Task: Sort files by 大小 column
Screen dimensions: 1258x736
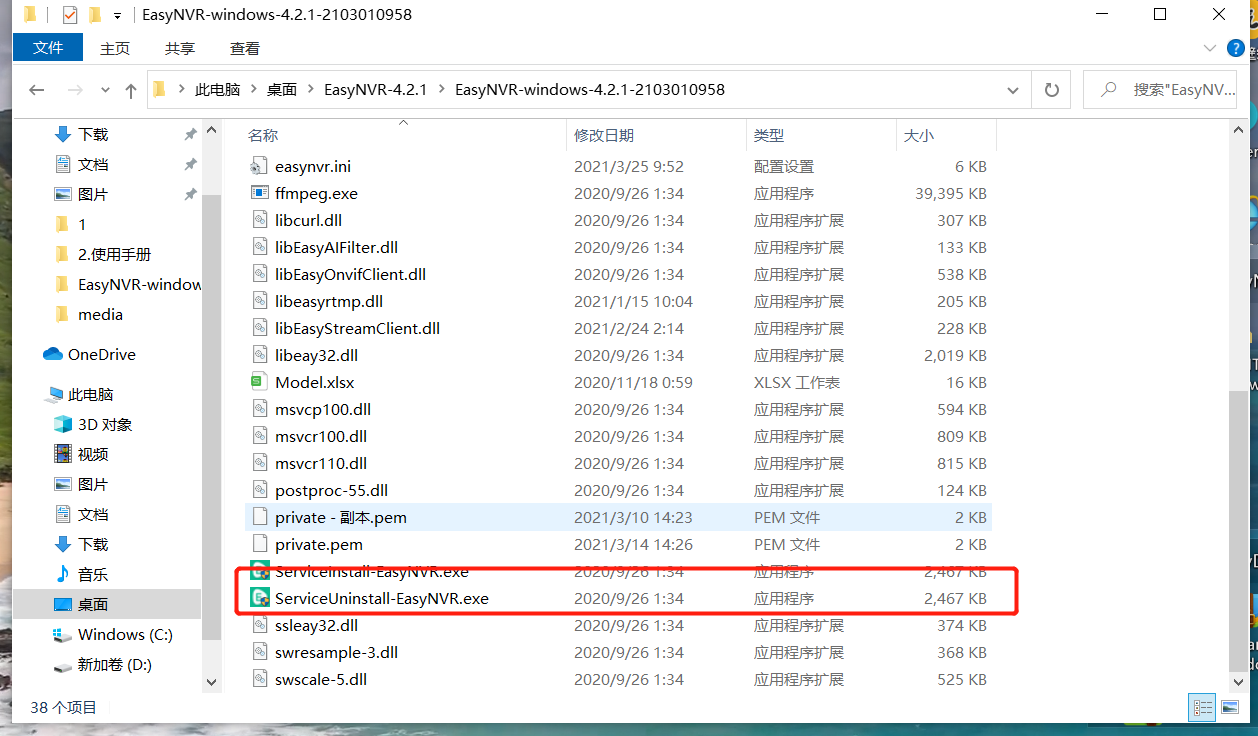Action: point(919,135)
